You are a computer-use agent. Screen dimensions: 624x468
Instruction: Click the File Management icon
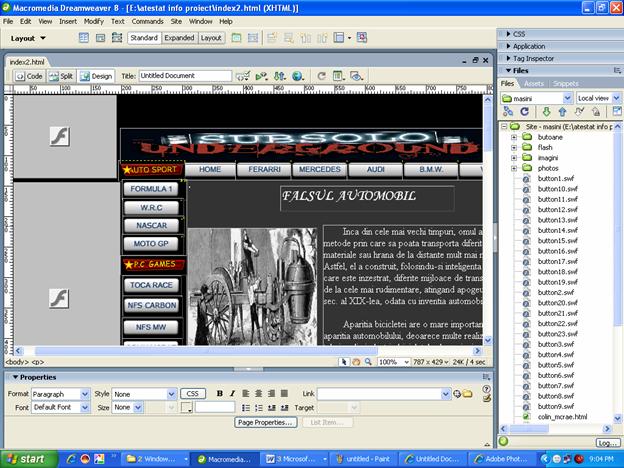pos(279,76)
